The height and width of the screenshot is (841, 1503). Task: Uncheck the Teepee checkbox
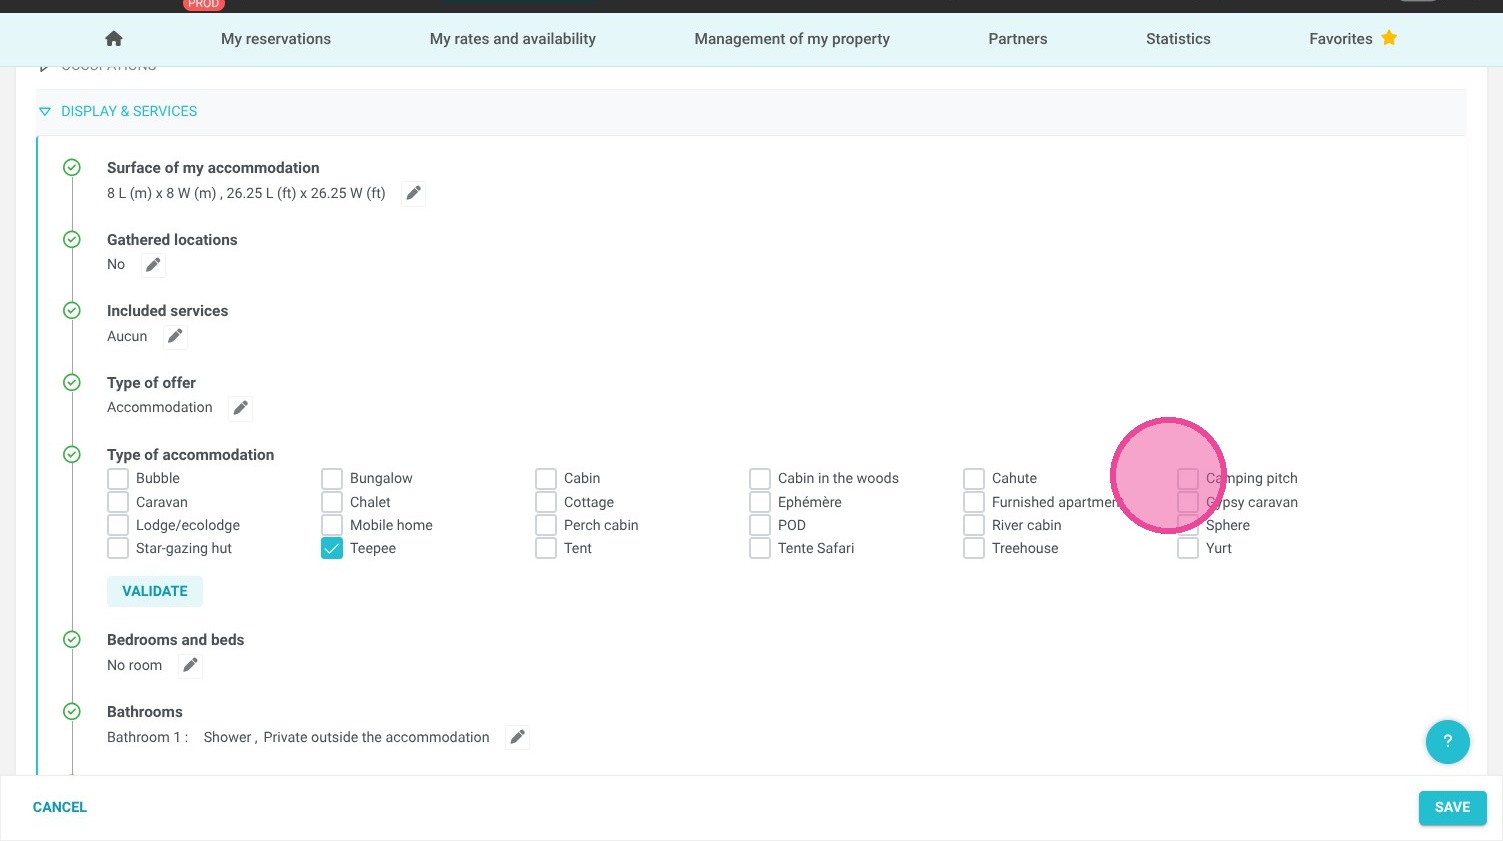pos(332,548)
